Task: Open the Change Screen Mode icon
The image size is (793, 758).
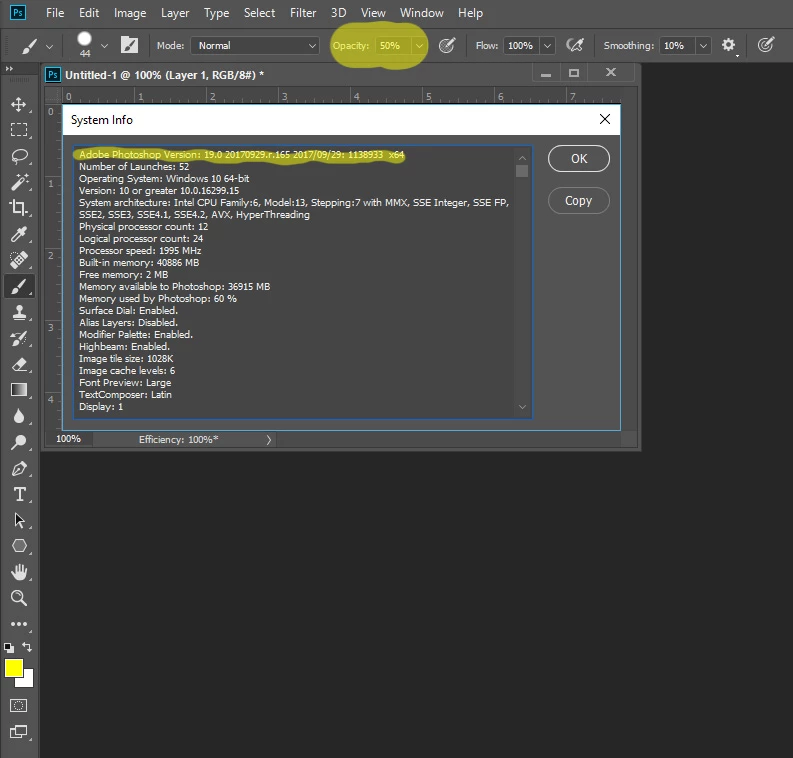Action: pyautogui.click(x=19, y=731)
